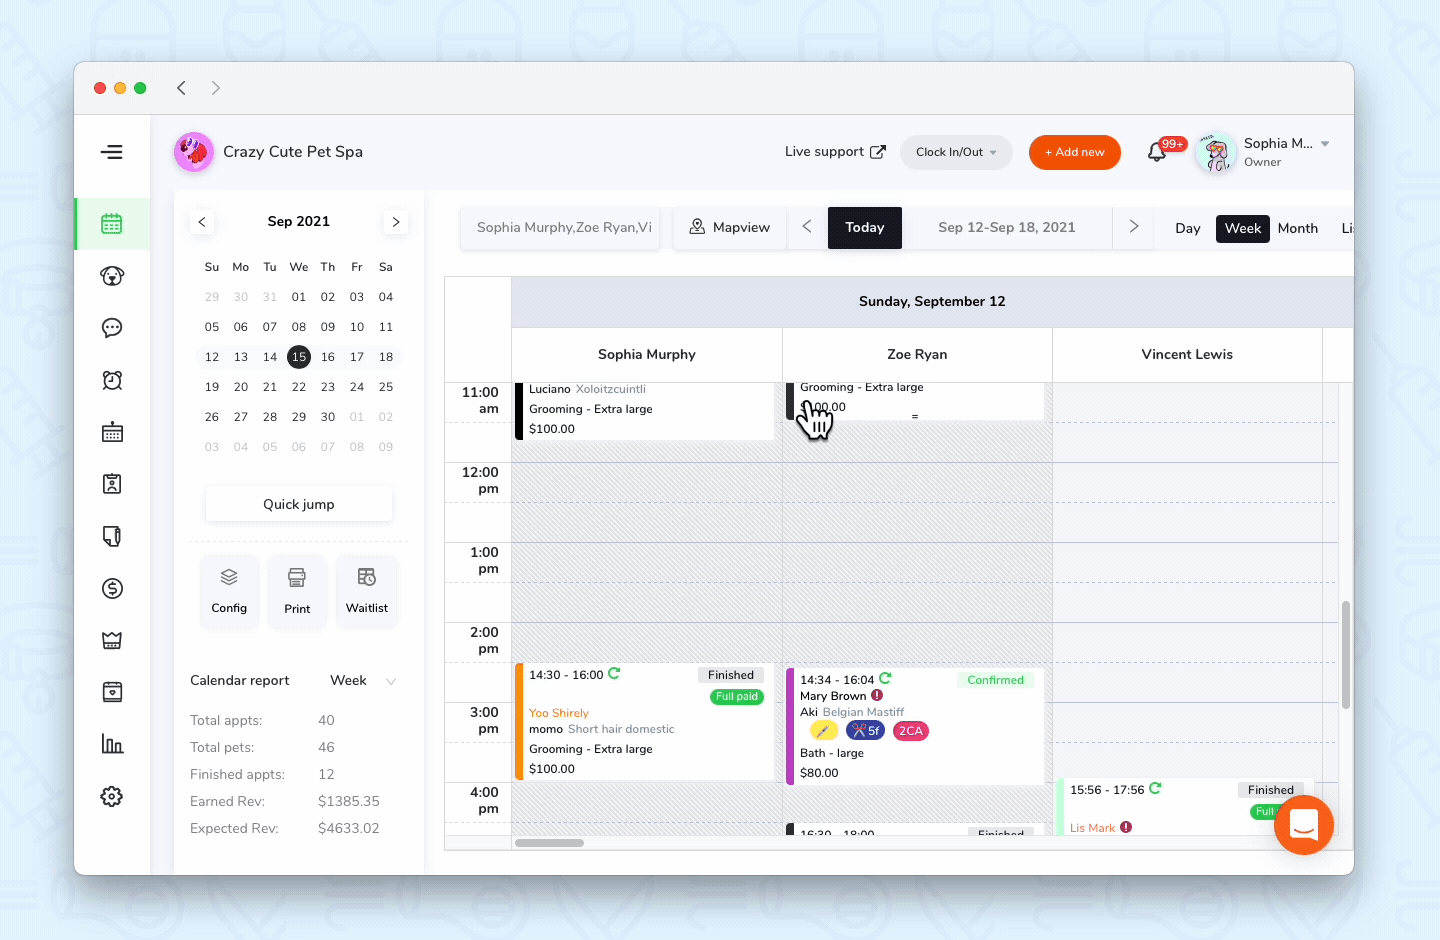The image size is (1440, 940).
Task: Click the Vincent Lewis column header
Action: (x=1187, y=354)
